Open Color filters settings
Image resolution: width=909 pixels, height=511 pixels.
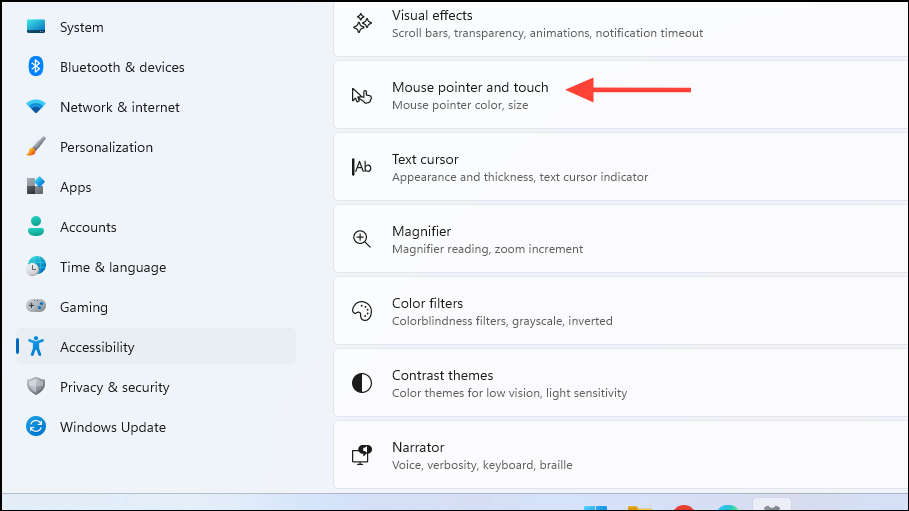coord(621,311)
